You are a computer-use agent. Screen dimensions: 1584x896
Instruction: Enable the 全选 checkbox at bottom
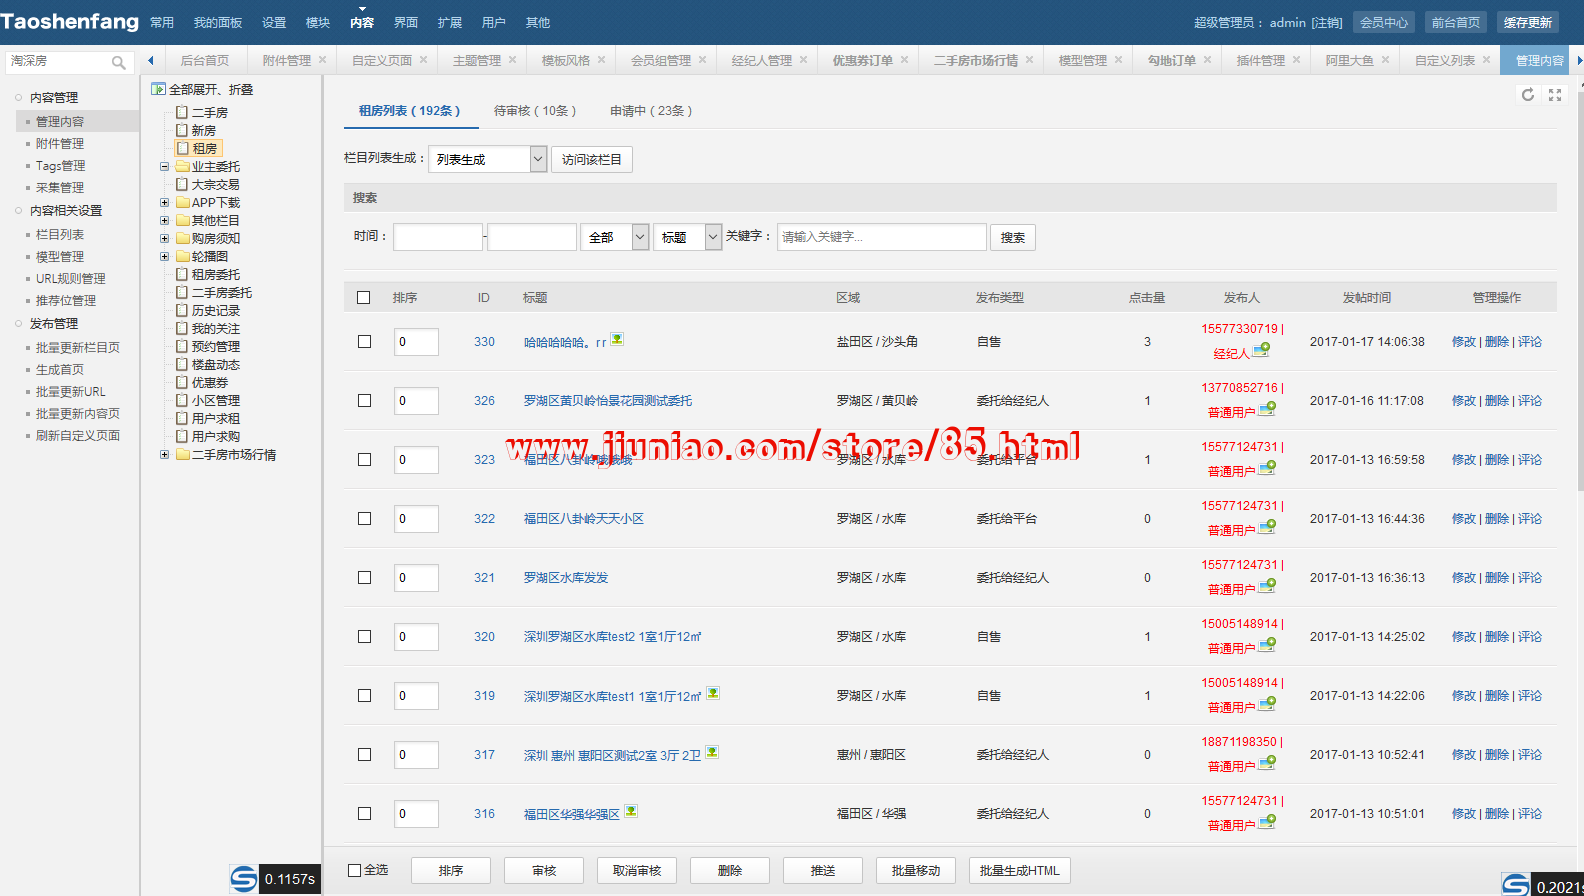354,870
